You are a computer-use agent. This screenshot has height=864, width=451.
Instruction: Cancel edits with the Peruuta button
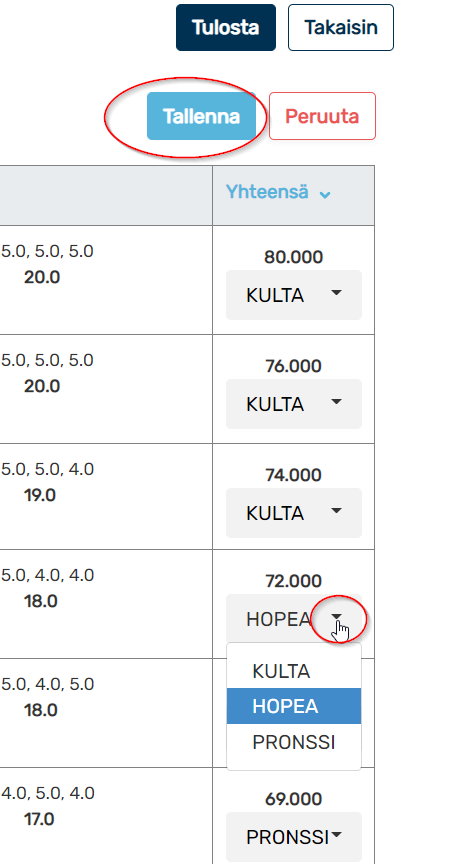(x=322, y=116)
